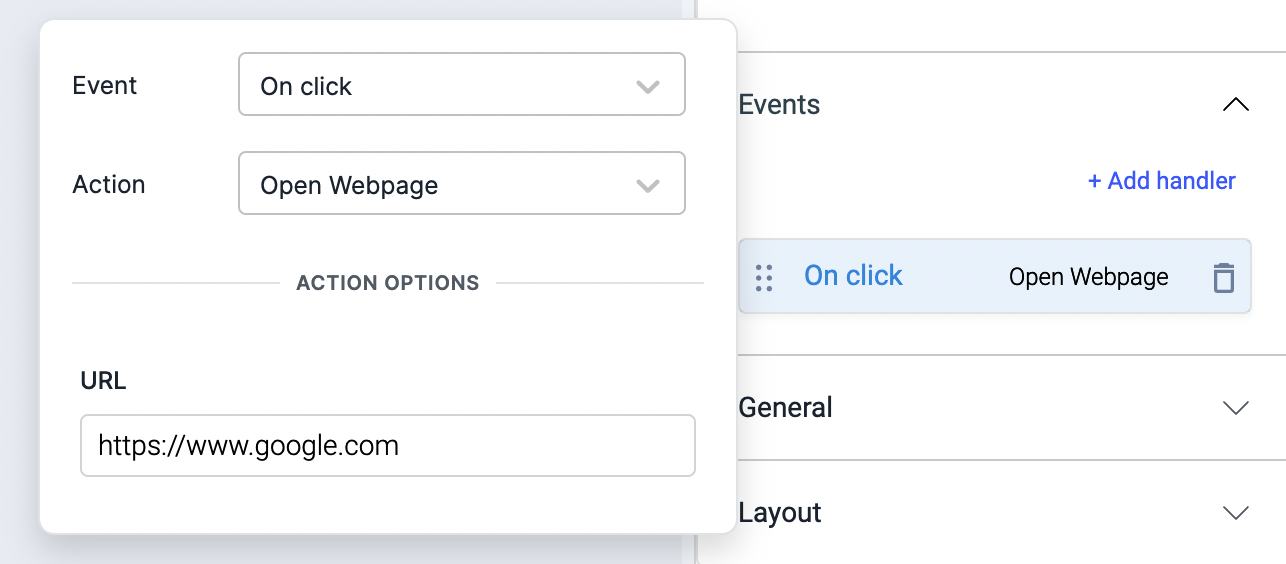The image size is (1286, 564).
Task: Click the Event field label
Action: [x=105, y=86]
